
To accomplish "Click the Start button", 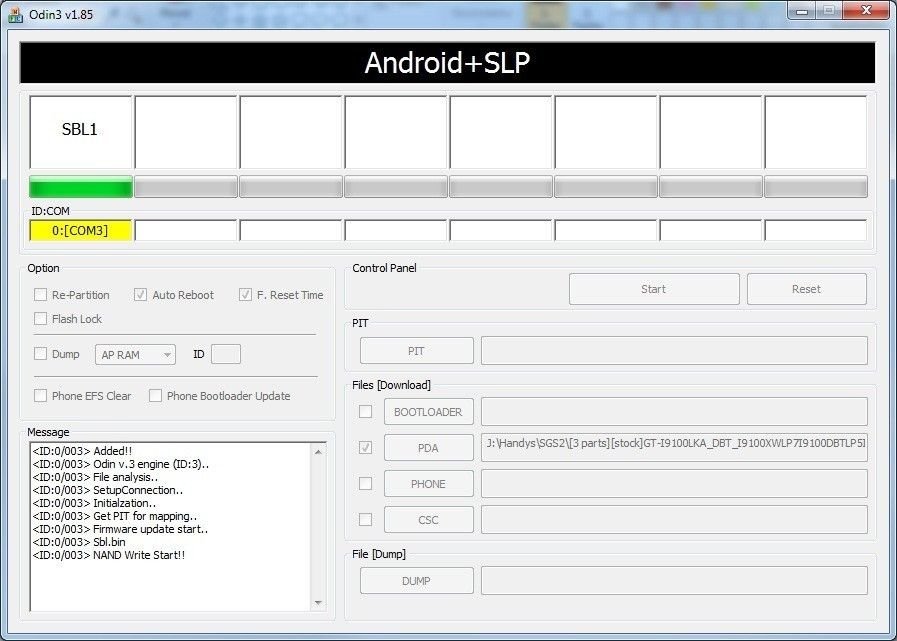I will pyautogui.click(x=654, y=289).
